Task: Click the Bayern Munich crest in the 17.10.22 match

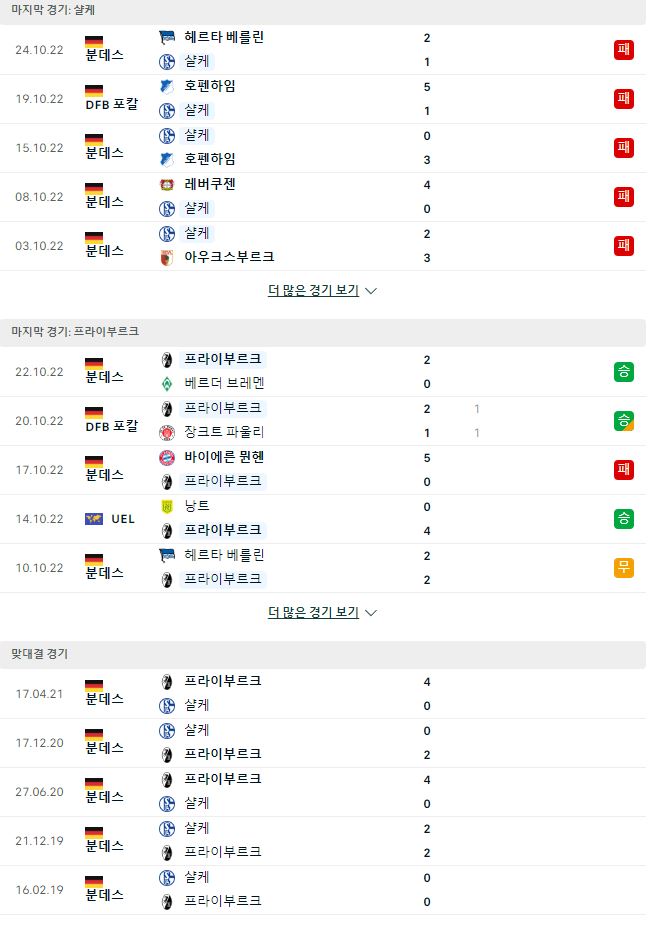Action: pyautogui.click(x=167, y=458)
